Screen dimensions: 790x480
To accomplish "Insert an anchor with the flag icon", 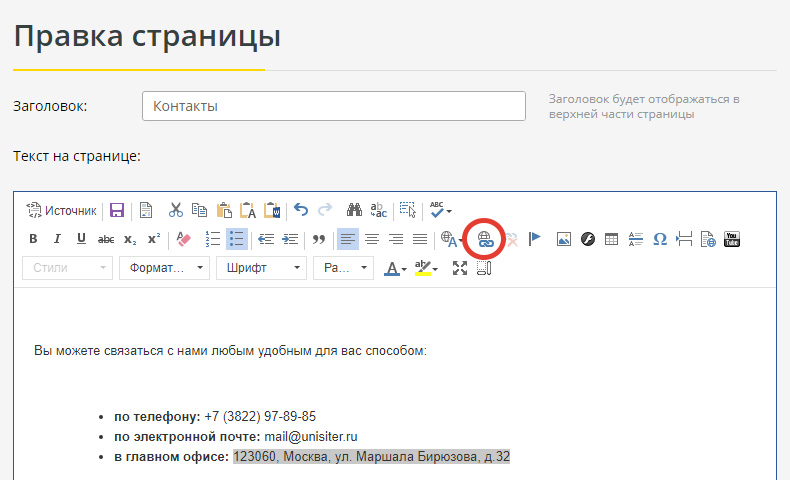I will coord(535,239).
